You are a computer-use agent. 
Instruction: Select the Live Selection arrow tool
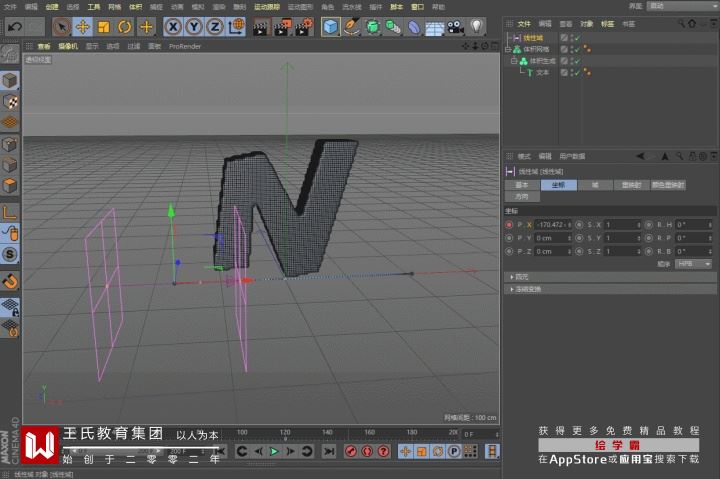(62, 27)
